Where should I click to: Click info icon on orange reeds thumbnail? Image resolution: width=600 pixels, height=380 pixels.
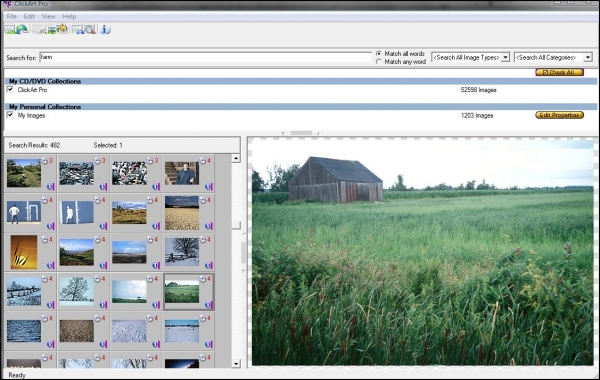coord(50,266)
